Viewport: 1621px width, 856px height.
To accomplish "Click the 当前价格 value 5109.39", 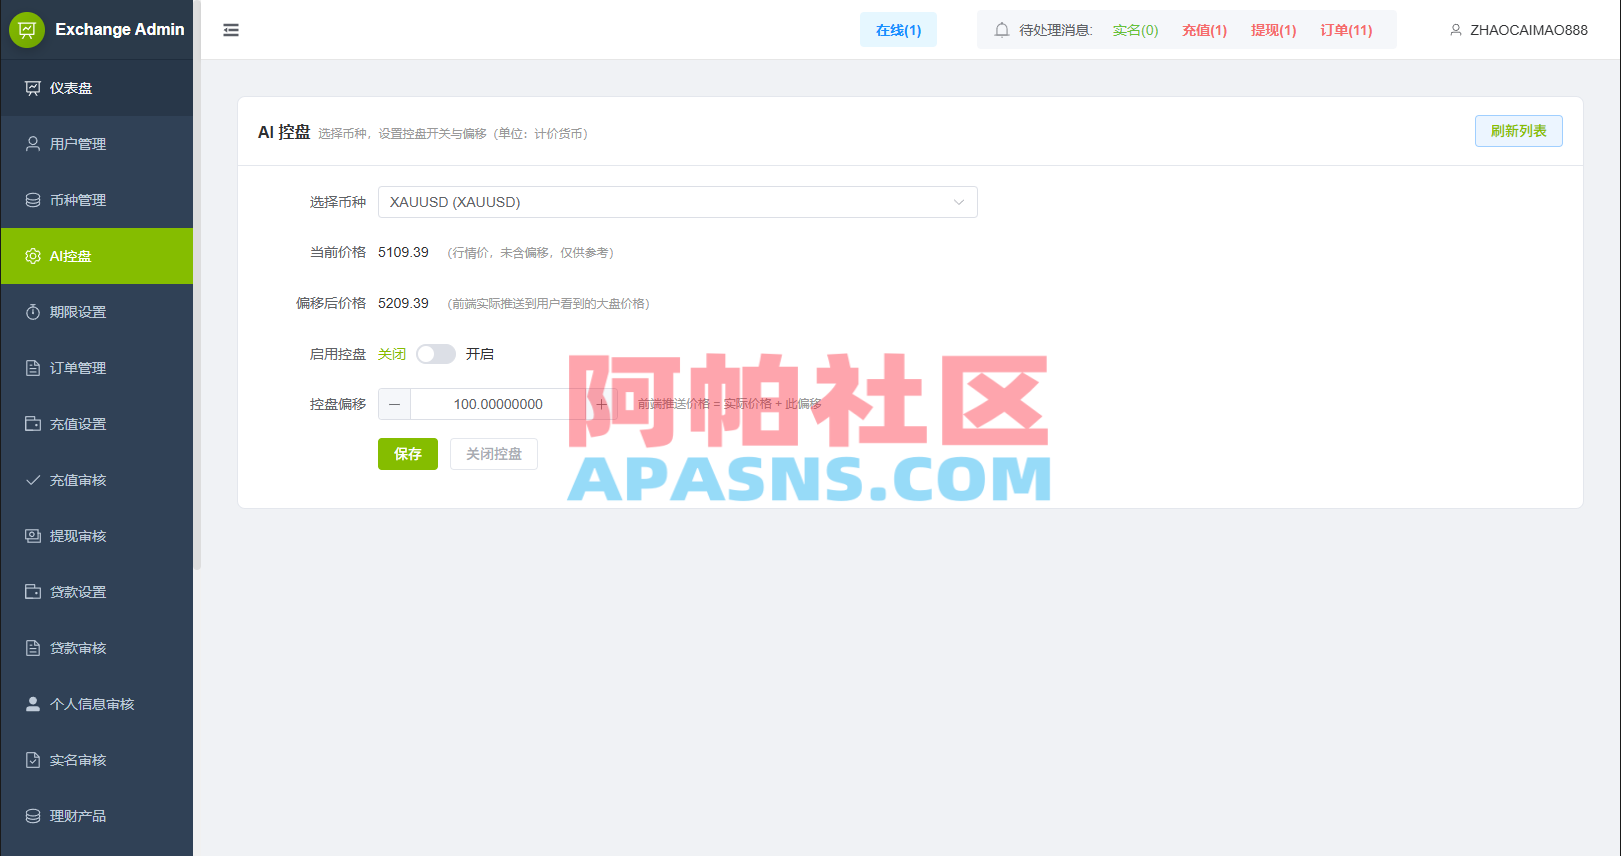I will 403,252.
